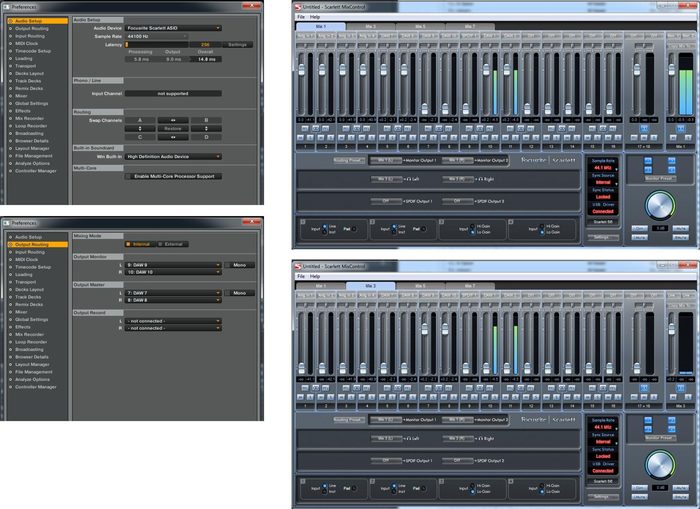Image resolution: width=700 pixels, height=509 pixels.
Task: Click the Traktor icon in the Output Routing Preferences title bar
Action: click(6, 223)
